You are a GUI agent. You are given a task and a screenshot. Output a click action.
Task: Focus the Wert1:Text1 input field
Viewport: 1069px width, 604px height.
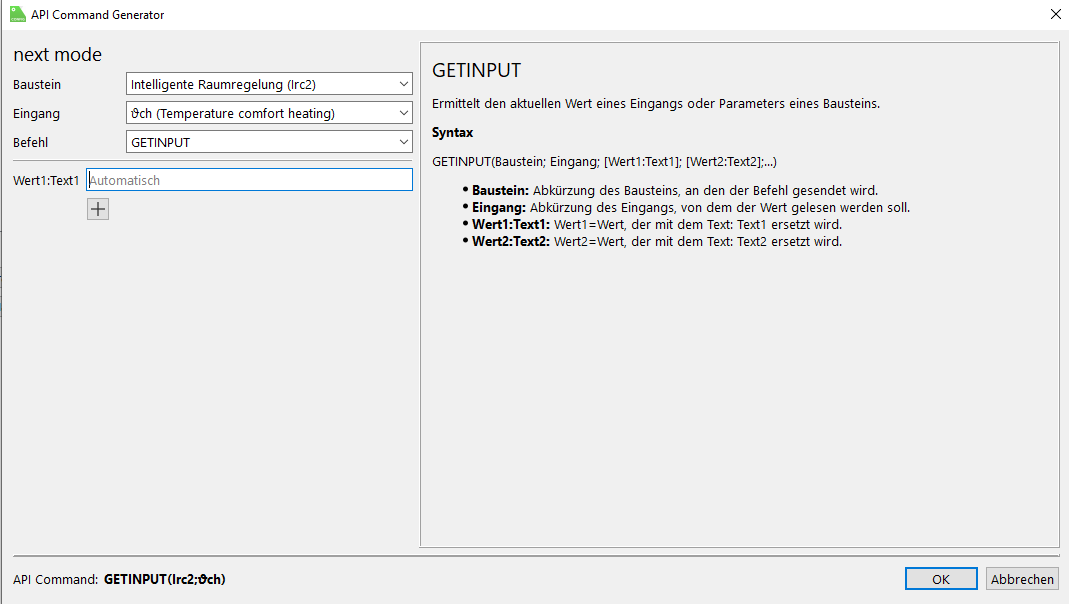tap(249, 180)
